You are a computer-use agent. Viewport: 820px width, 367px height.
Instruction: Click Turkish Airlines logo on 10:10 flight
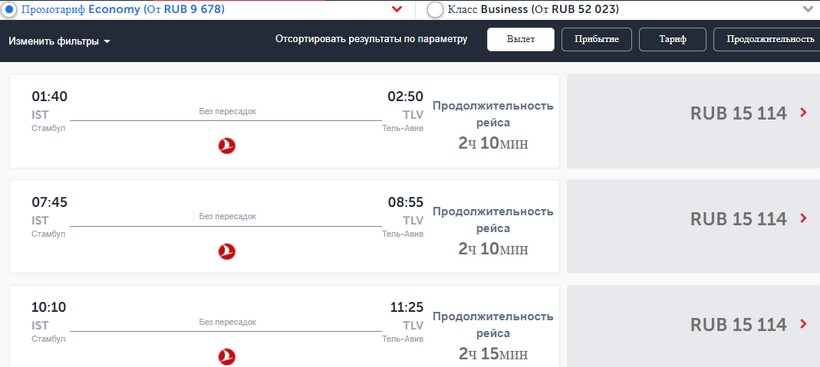pyautogui.click(x=226, y=357)
